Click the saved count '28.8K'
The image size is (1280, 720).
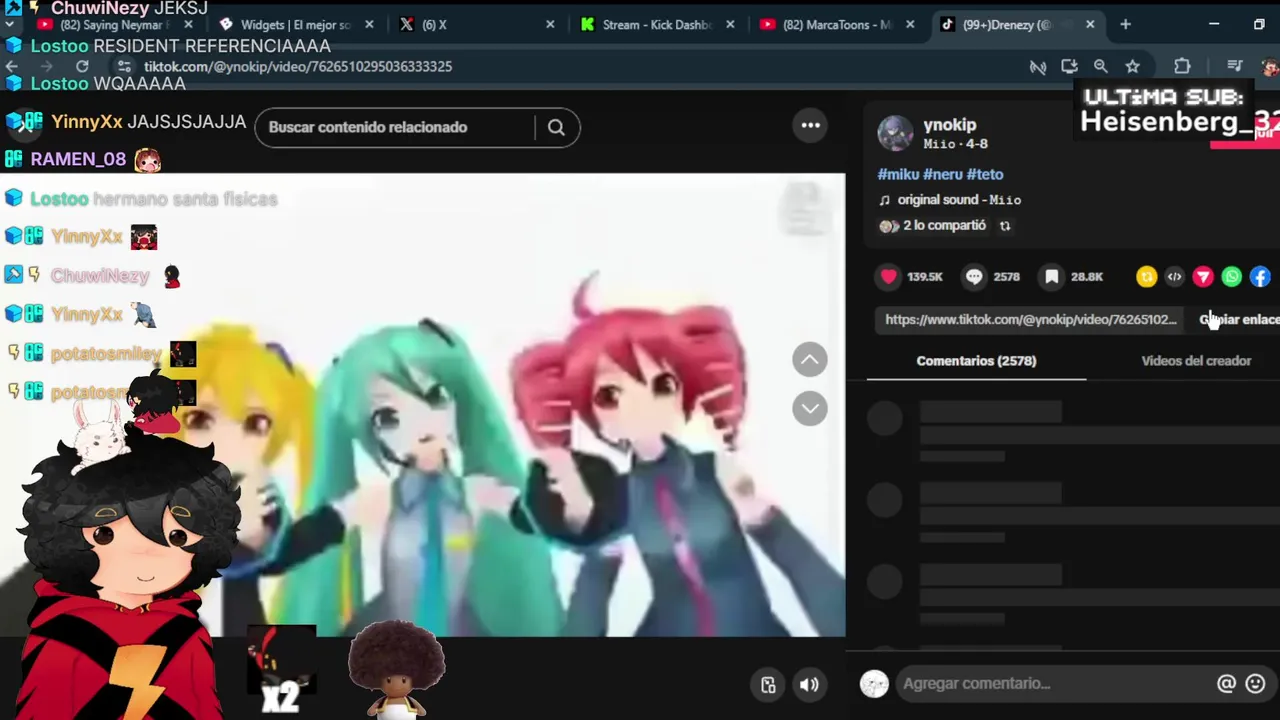1087,277
